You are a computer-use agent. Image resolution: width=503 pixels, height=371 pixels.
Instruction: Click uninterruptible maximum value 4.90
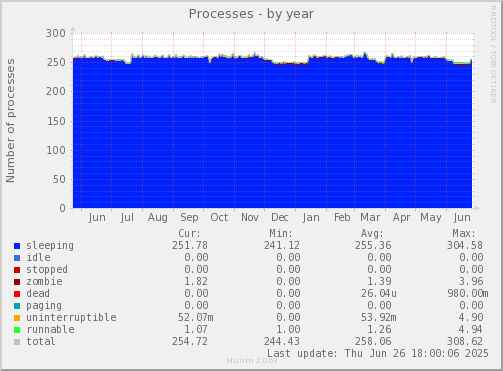point(471,318)
